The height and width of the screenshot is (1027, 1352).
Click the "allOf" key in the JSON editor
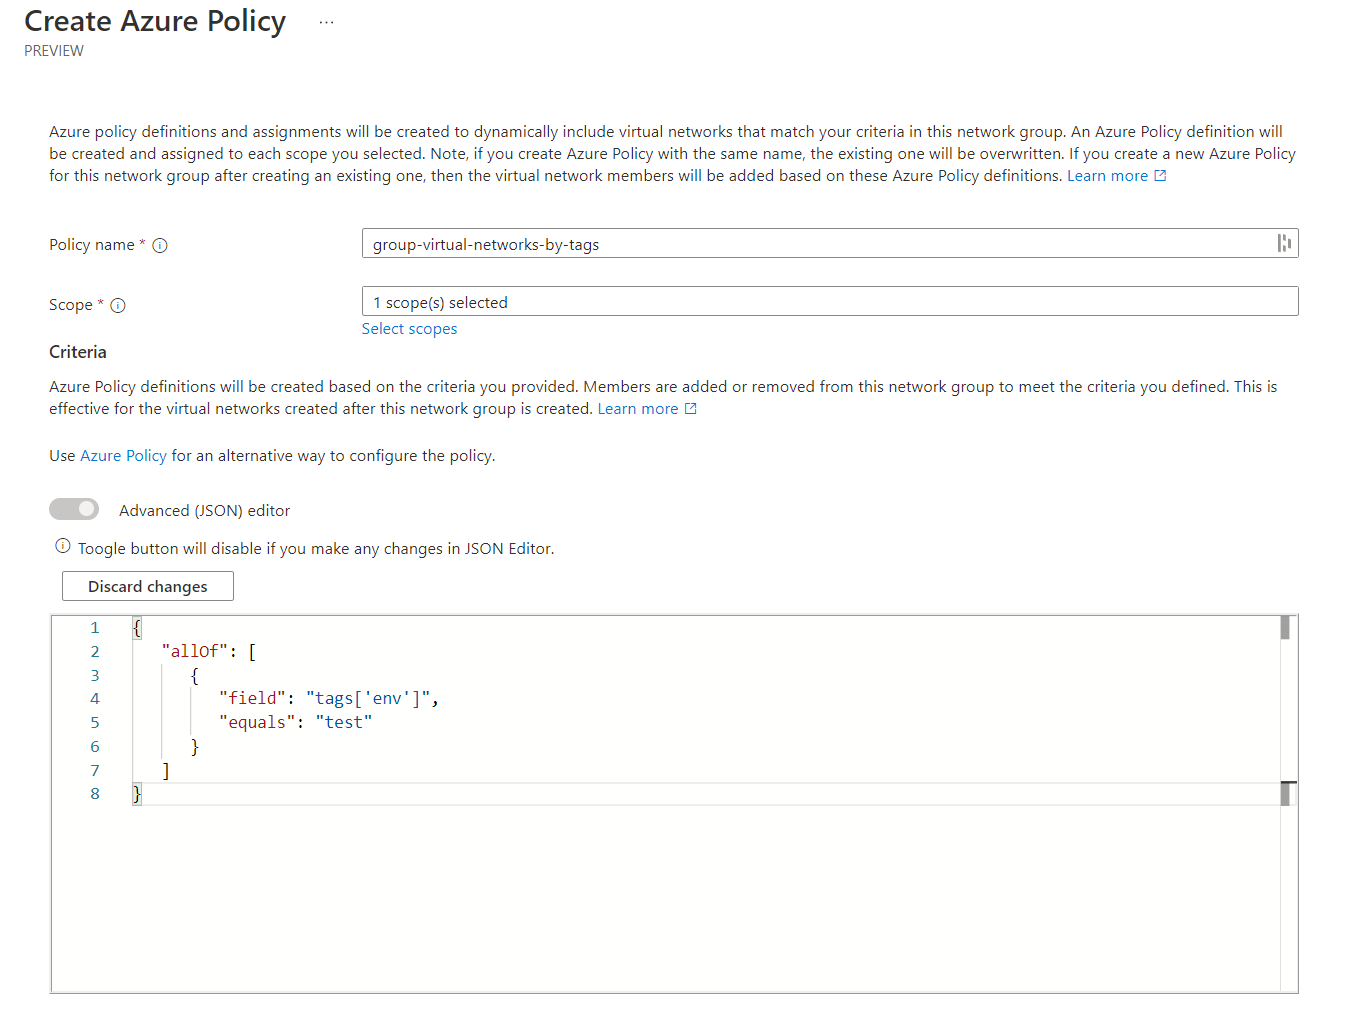point(195,652)
